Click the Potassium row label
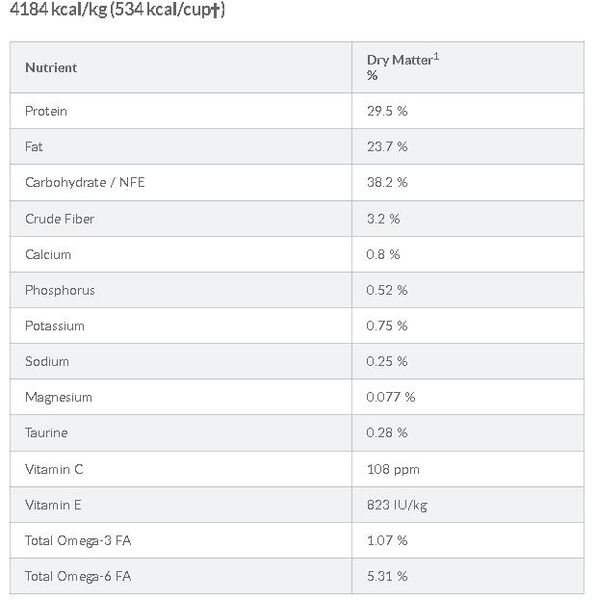 55,326
